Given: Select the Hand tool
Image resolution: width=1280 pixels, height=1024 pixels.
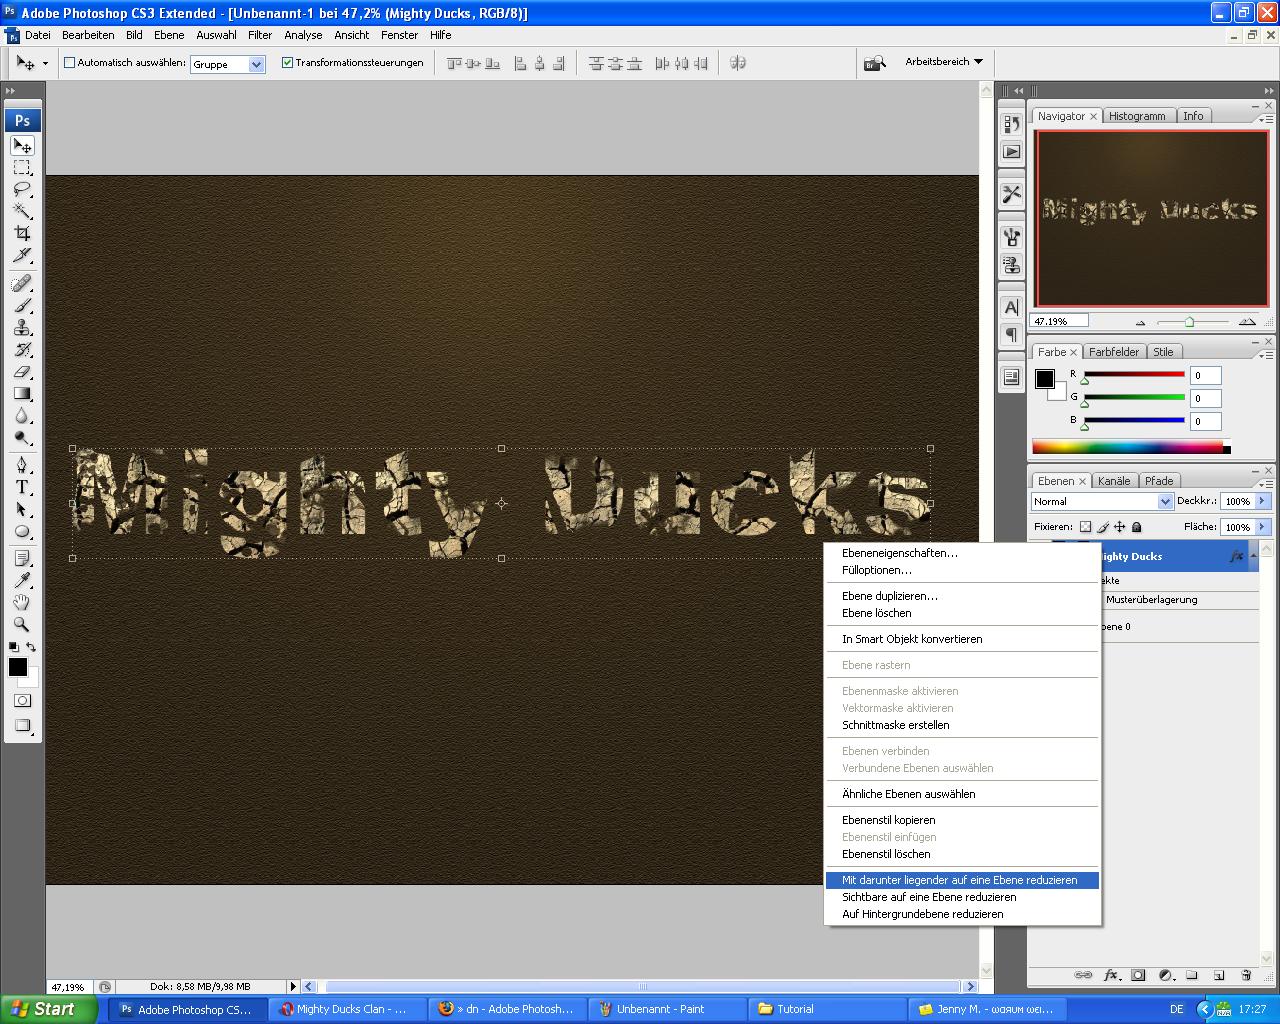Looking at the screenshot, I should 22,602.
